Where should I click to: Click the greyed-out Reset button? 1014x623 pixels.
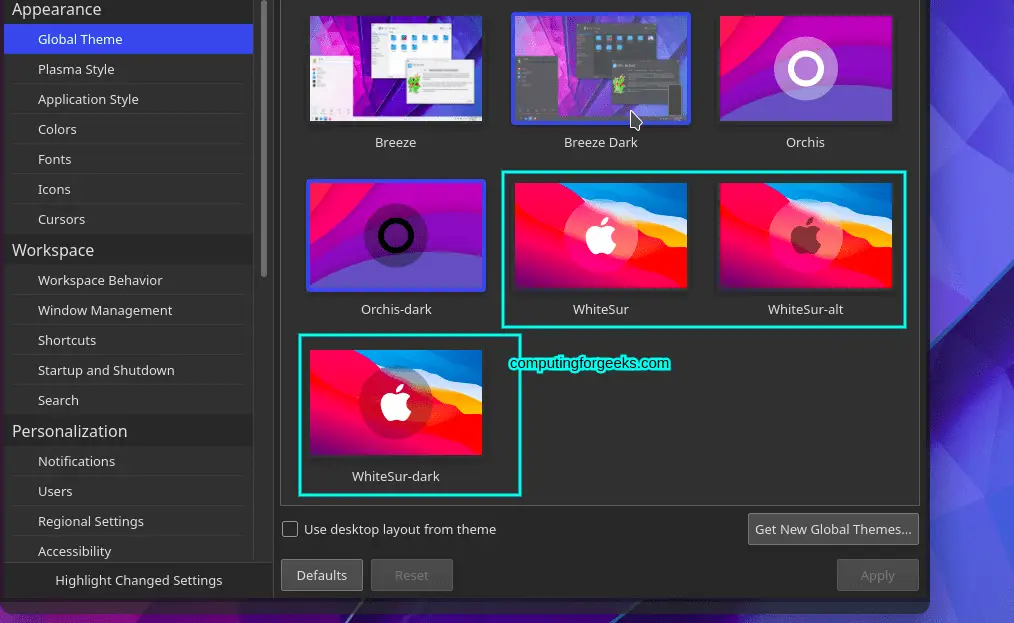pos(411,575)
